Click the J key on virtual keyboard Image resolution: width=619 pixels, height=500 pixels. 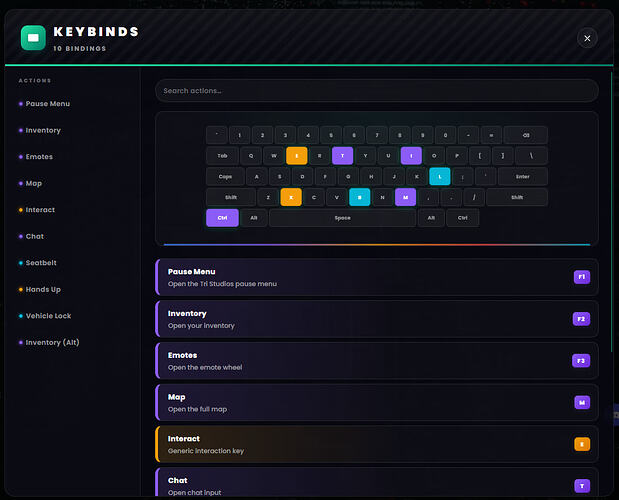[x=394, y=176]
